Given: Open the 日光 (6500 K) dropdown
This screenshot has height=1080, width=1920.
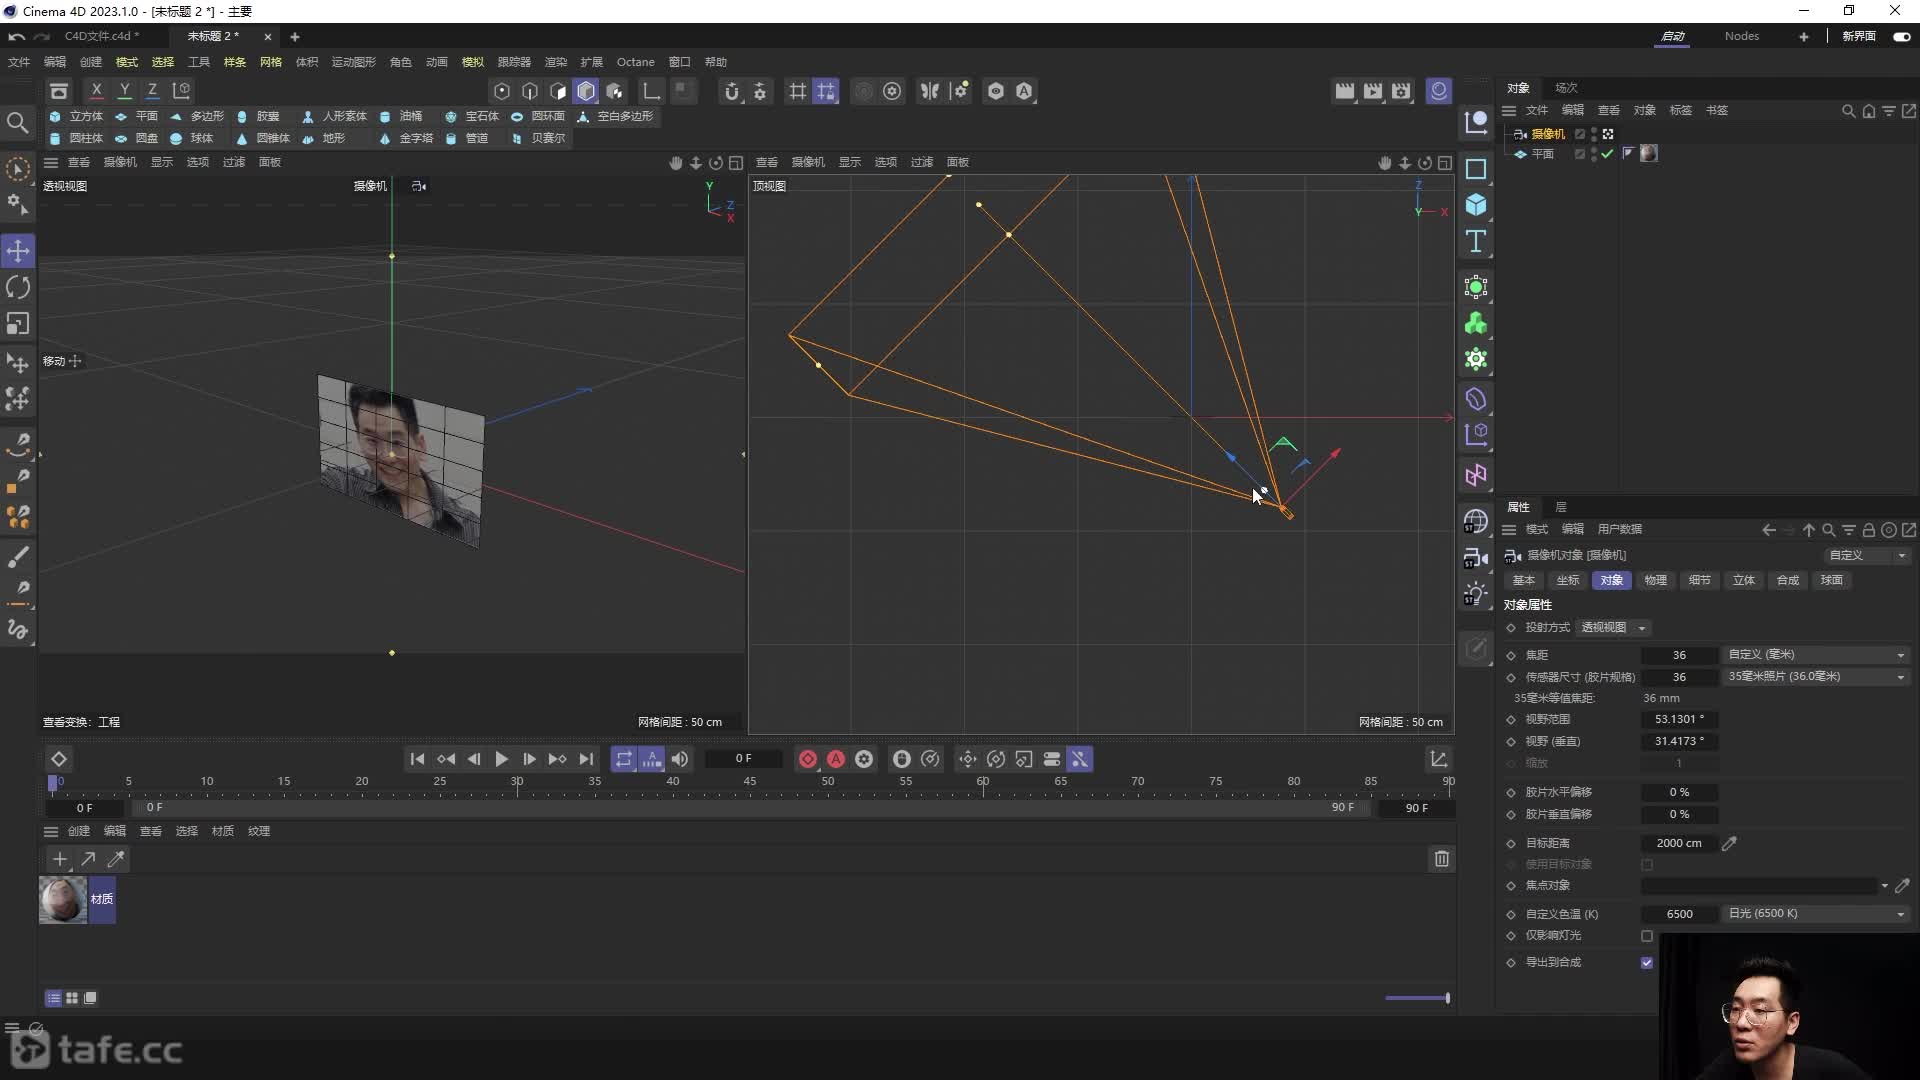Looking at the screenshot, I should tap(1816, 914).
